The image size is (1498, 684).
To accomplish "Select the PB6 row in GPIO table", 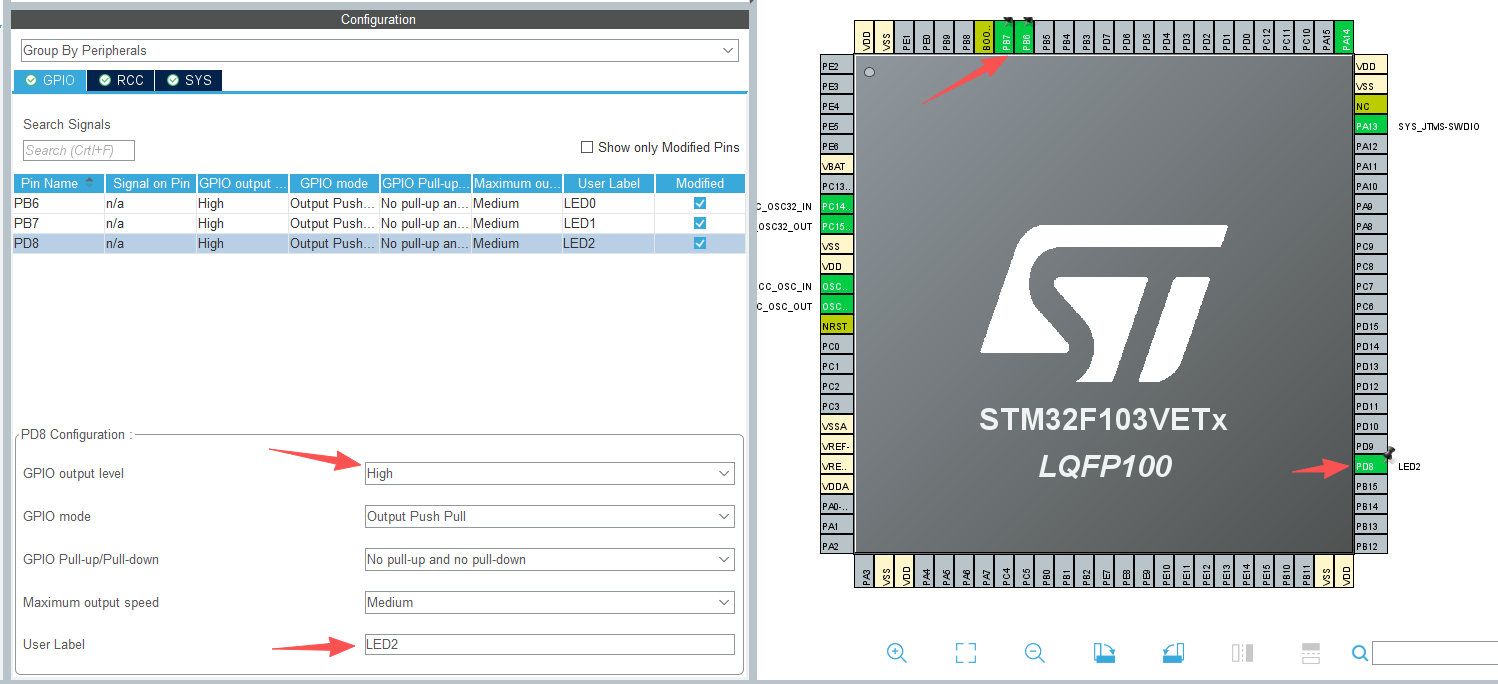I will point(379,203).
